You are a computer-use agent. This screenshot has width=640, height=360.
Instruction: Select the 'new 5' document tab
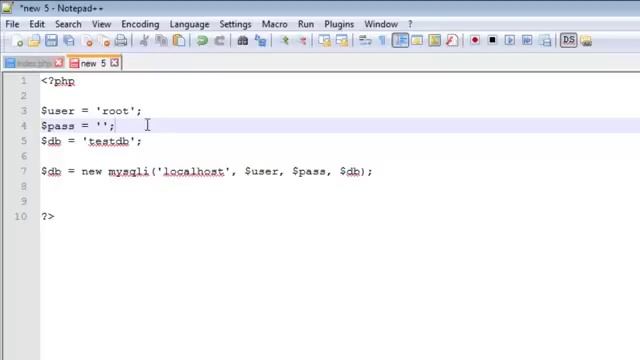(x=93, y=63)
